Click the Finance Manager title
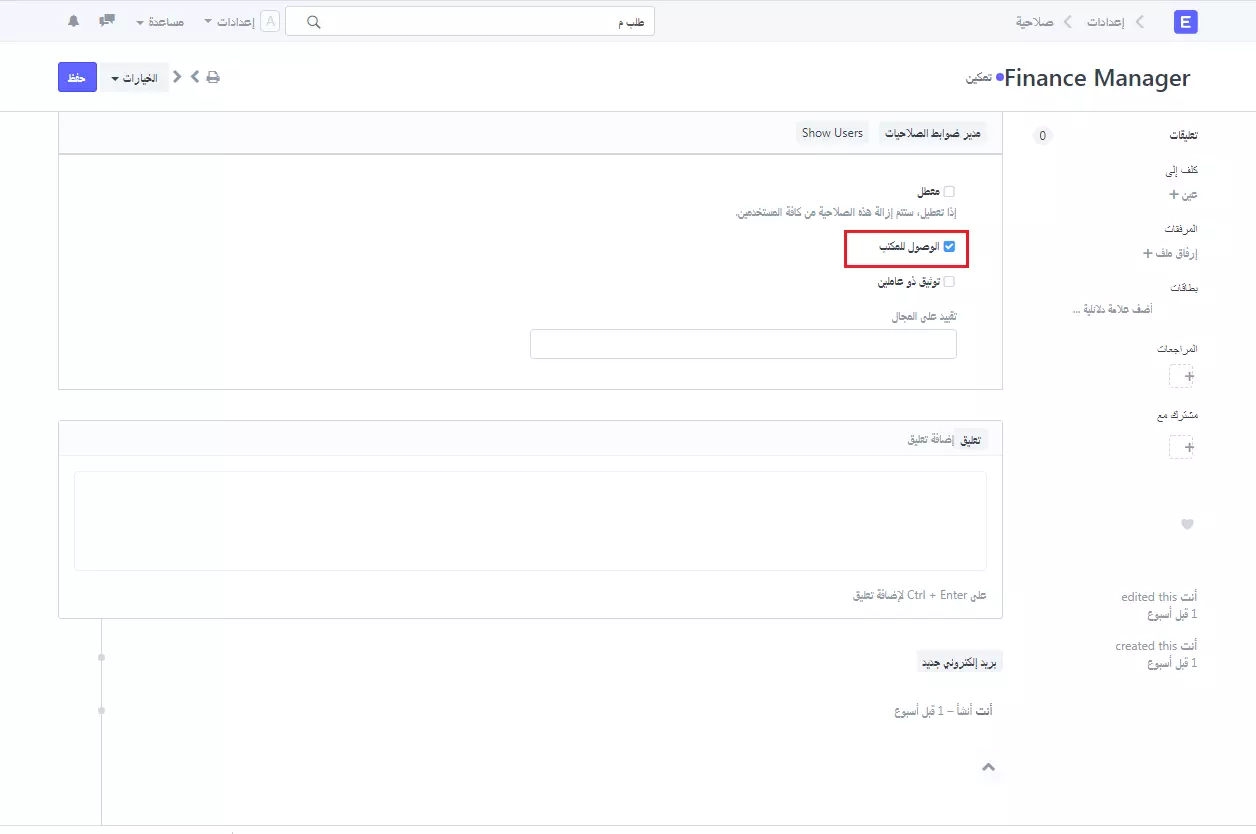The width and height of the screenshot is (1256, 834). pos(1097,78)
